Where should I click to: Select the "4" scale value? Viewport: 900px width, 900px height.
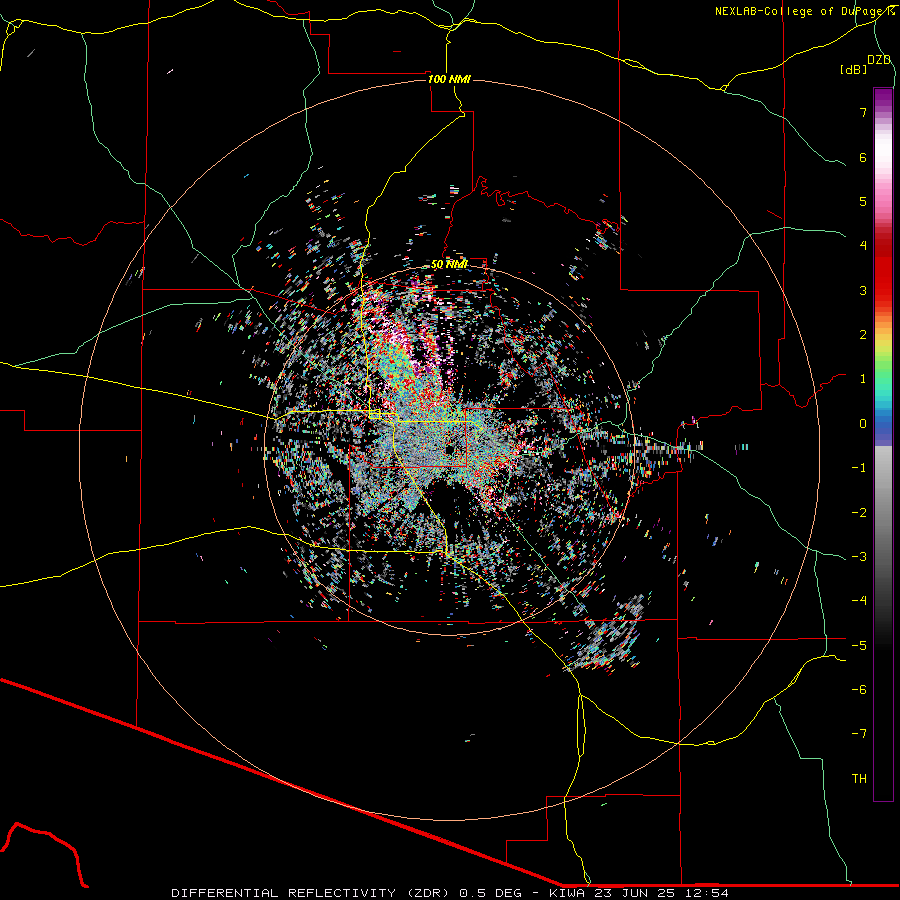[x=863, y=246]
